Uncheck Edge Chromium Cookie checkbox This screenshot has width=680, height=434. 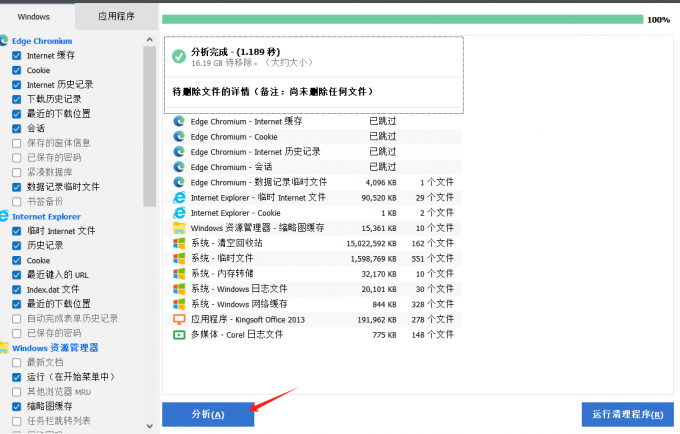tap(16, 70)
